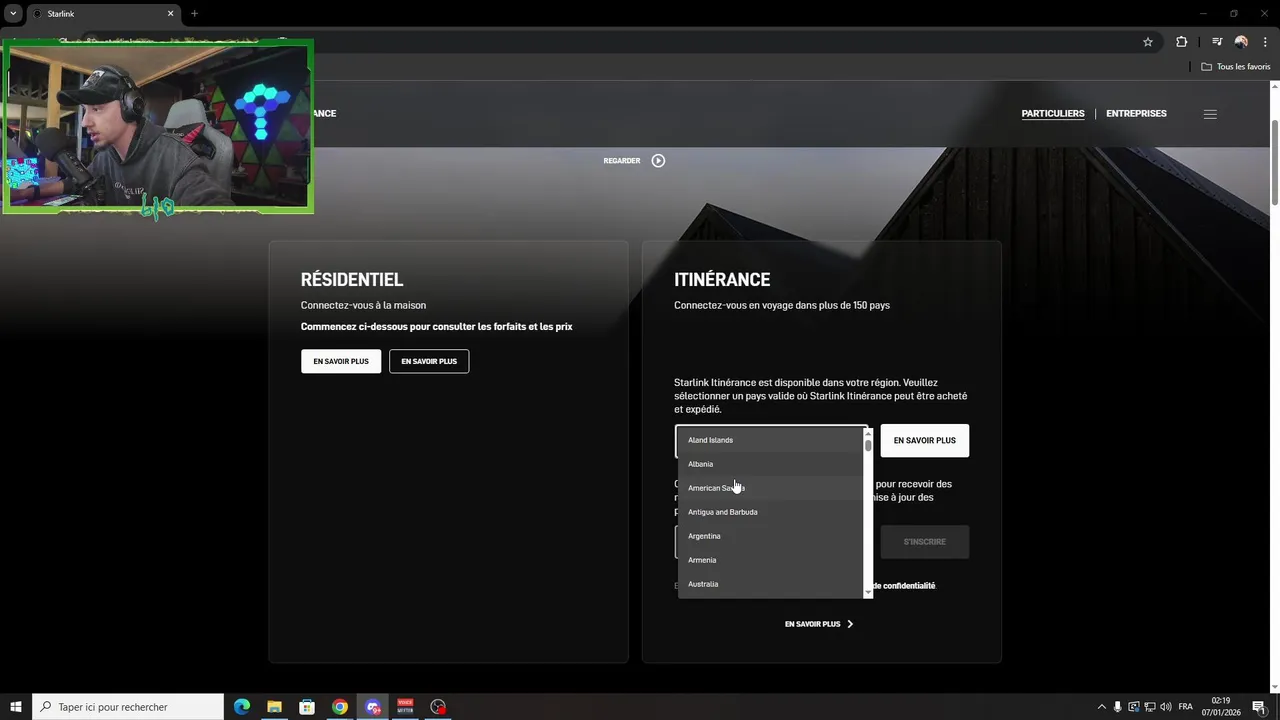Viewport: 1280px width, 720px height.
Task: Open Microsoft Store from the taskbar
Action: [307, 707]
